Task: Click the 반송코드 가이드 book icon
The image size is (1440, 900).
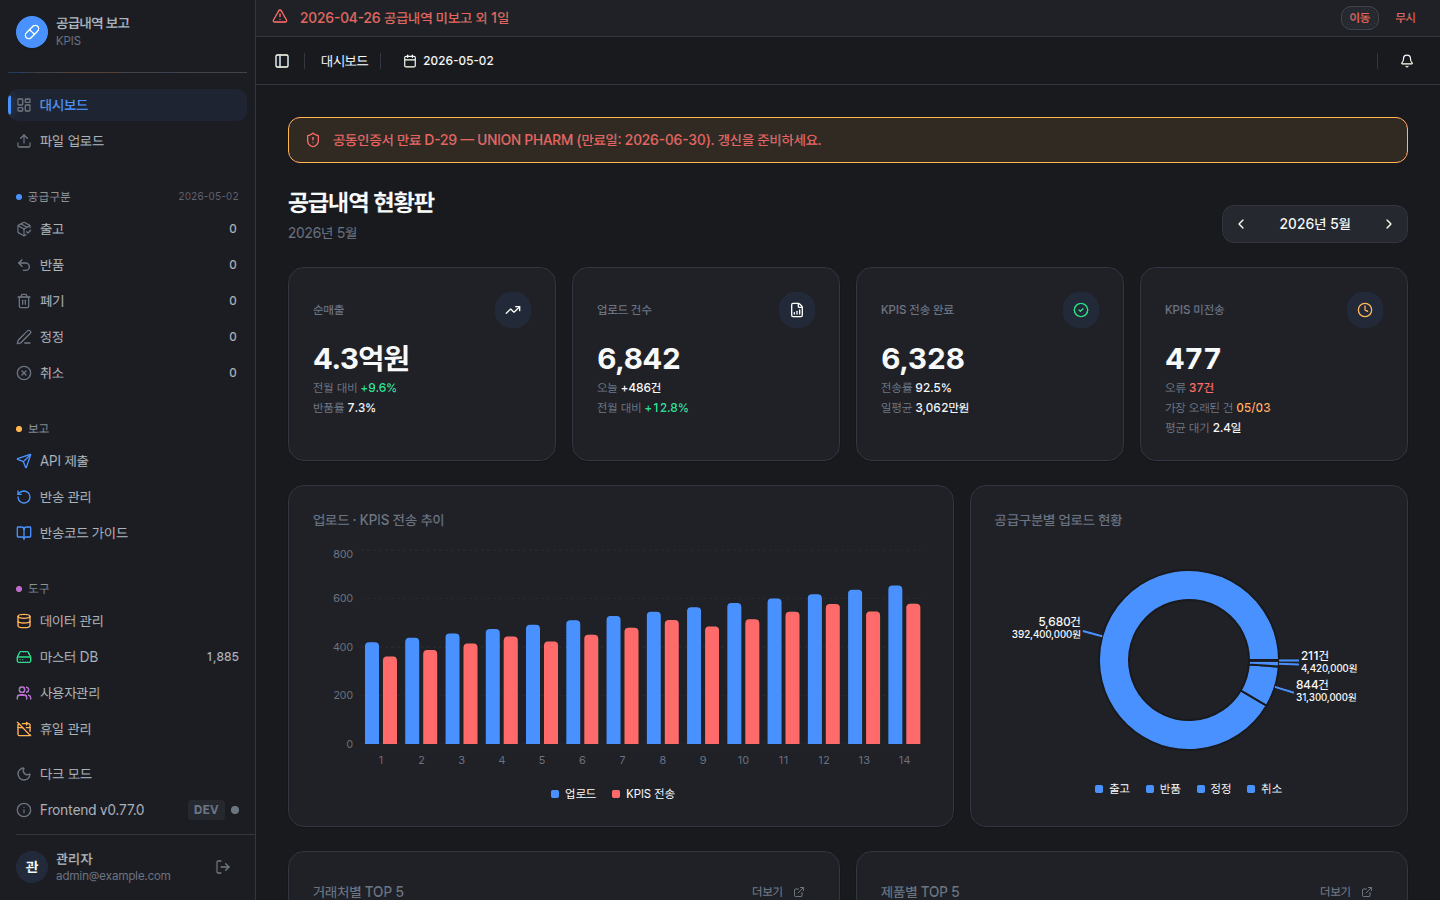Action: click(x=24, y=533)
